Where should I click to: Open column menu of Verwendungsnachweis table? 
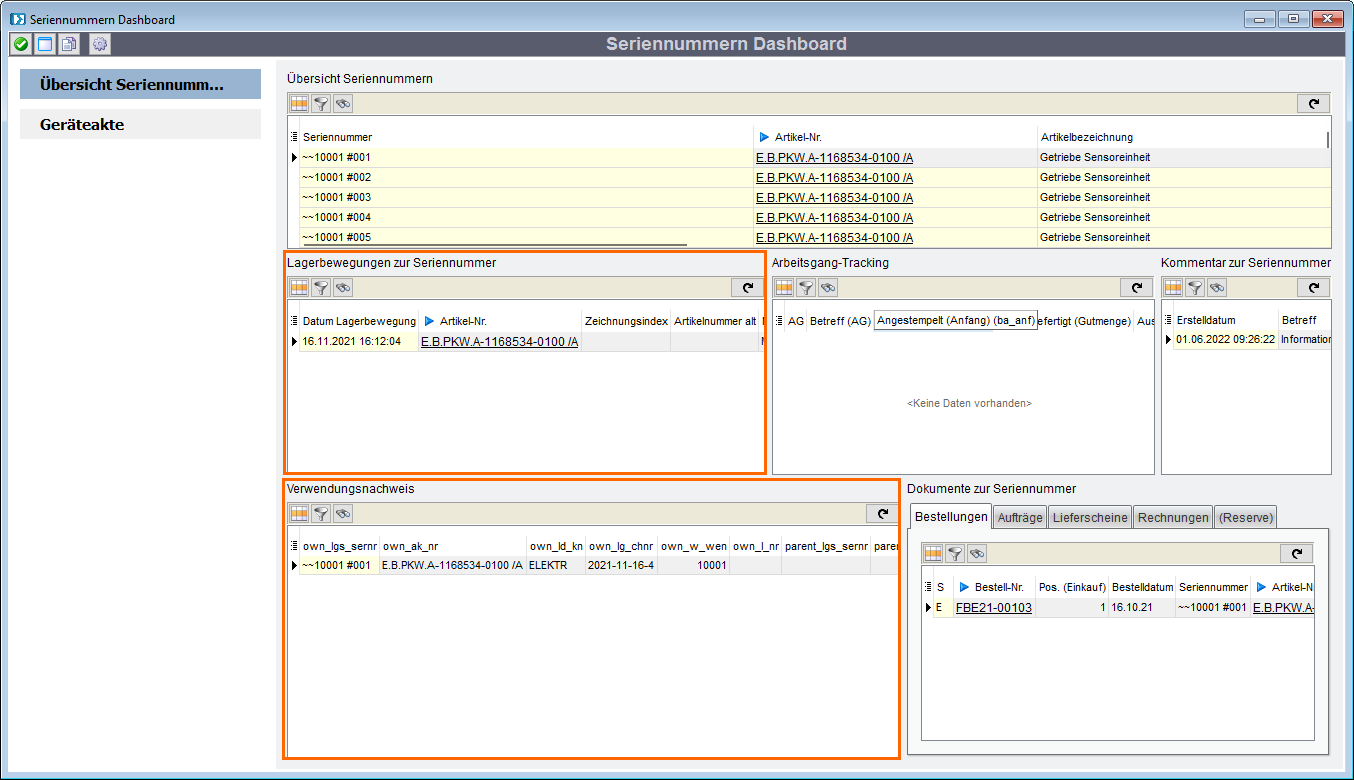point(294,546)
